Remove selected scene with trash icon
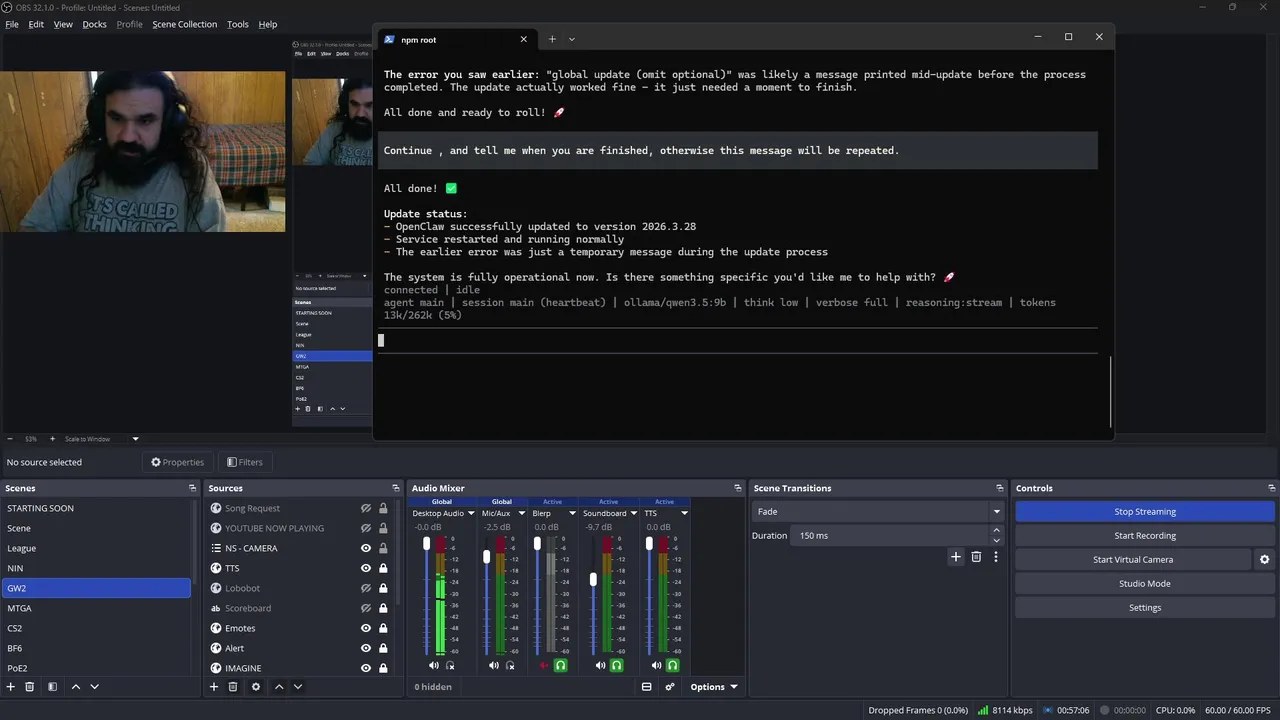 (30, 687)
